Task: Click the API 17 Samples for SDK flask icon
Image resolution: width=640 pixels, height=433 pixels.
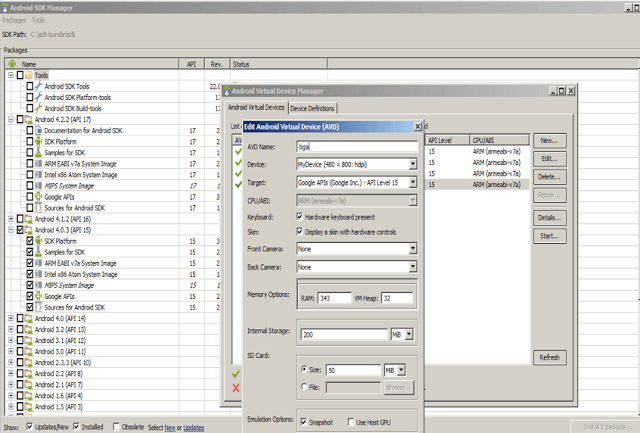Action: 38,152
